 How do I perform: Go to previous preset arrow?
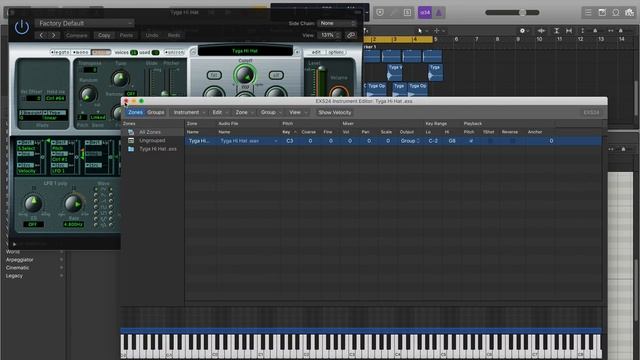pyautogui.click(x=41, y=36)
